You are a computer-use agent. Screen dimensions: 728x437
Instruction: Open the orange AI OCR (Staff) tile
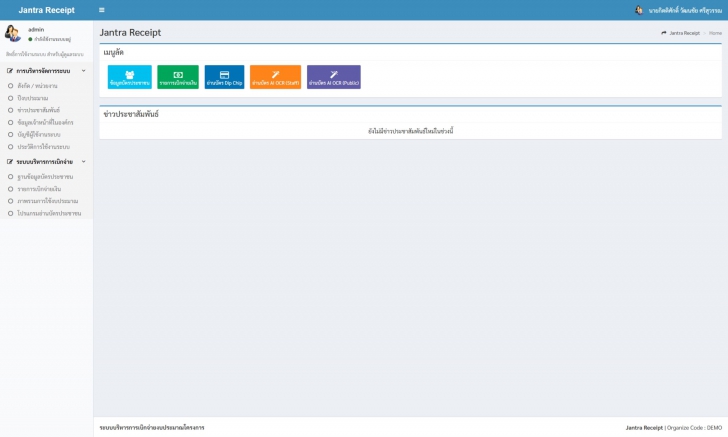(275, 77)
